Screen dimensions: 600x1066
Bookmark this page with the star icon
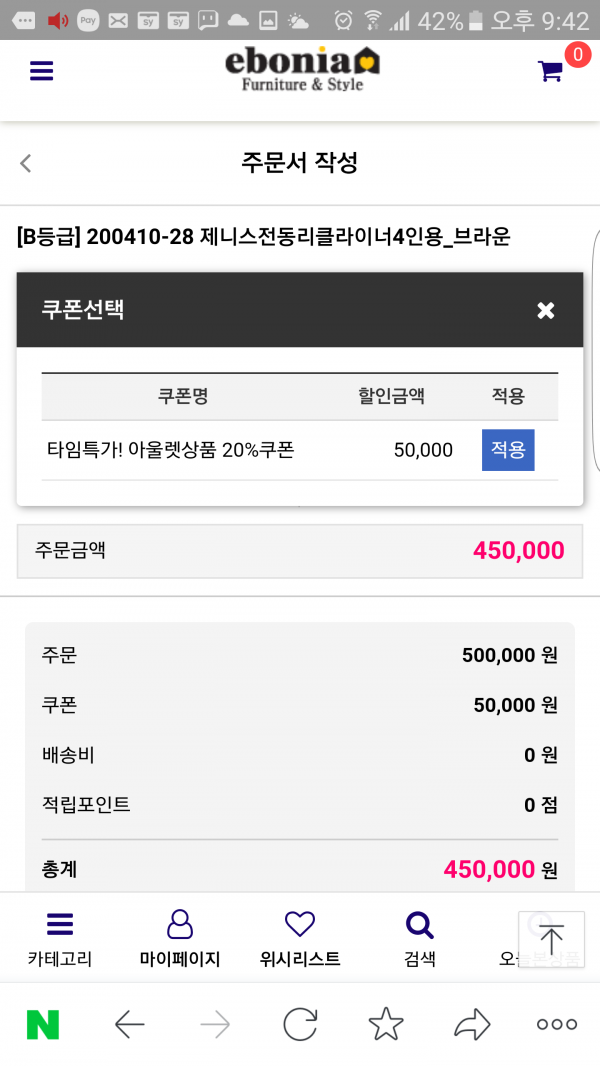[386, 1024]
